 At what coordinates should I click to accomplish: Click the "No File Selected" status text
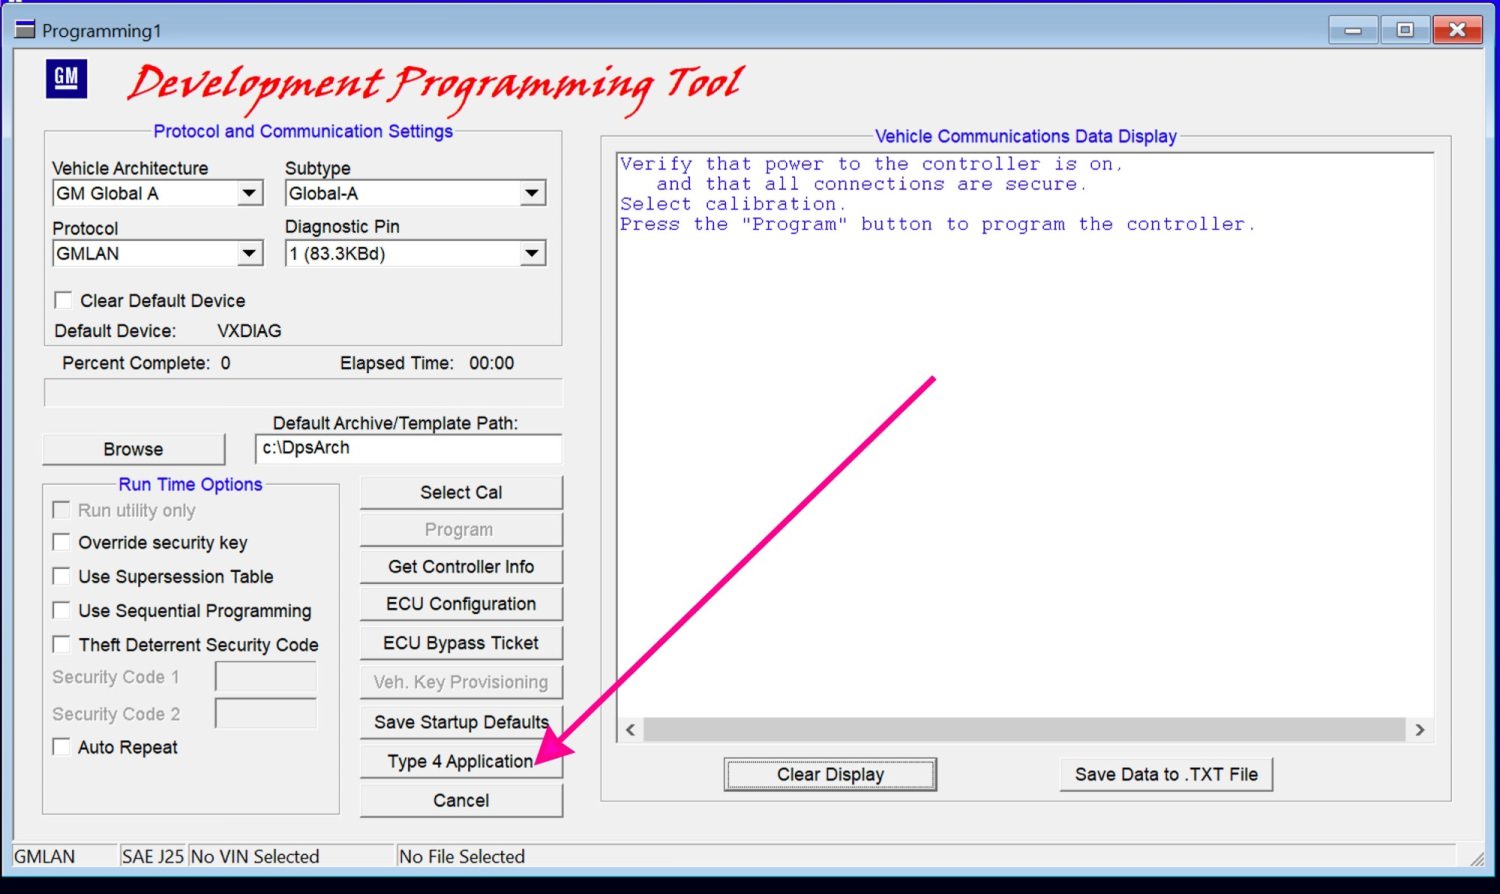(461, 856)
